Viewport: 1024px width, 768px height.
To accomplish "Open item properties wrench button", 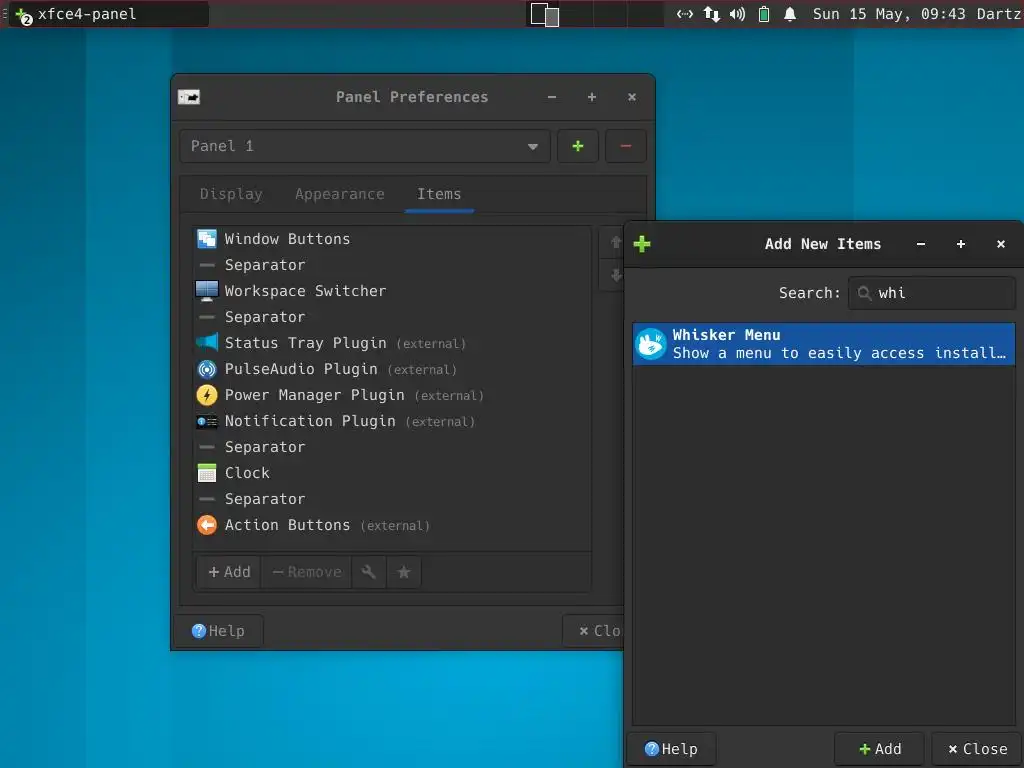I will (369, 572).
